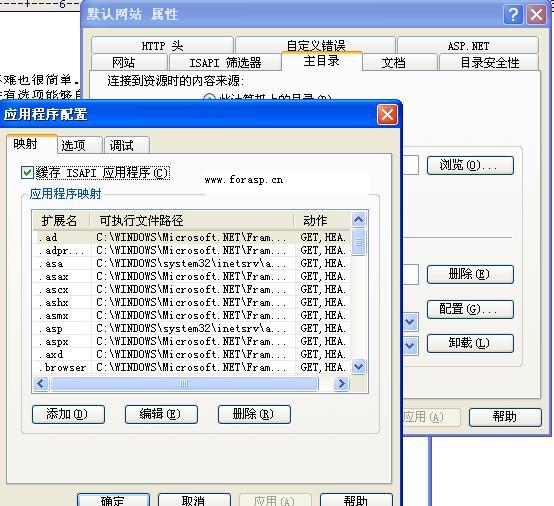554x506 pixels.
Task: Click the mapping list scroll-left arrow
Action: 41,384
